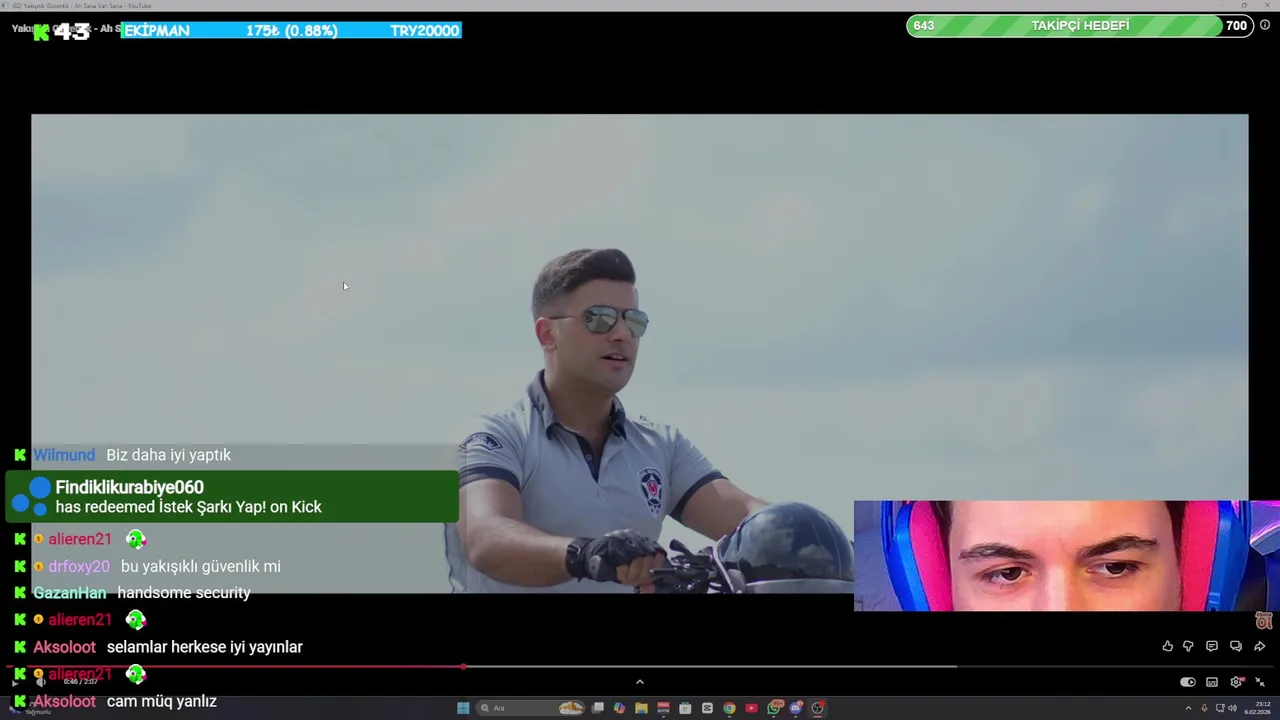
Task: Click chat user 'drfoxy20'
Action: (79, 566)
